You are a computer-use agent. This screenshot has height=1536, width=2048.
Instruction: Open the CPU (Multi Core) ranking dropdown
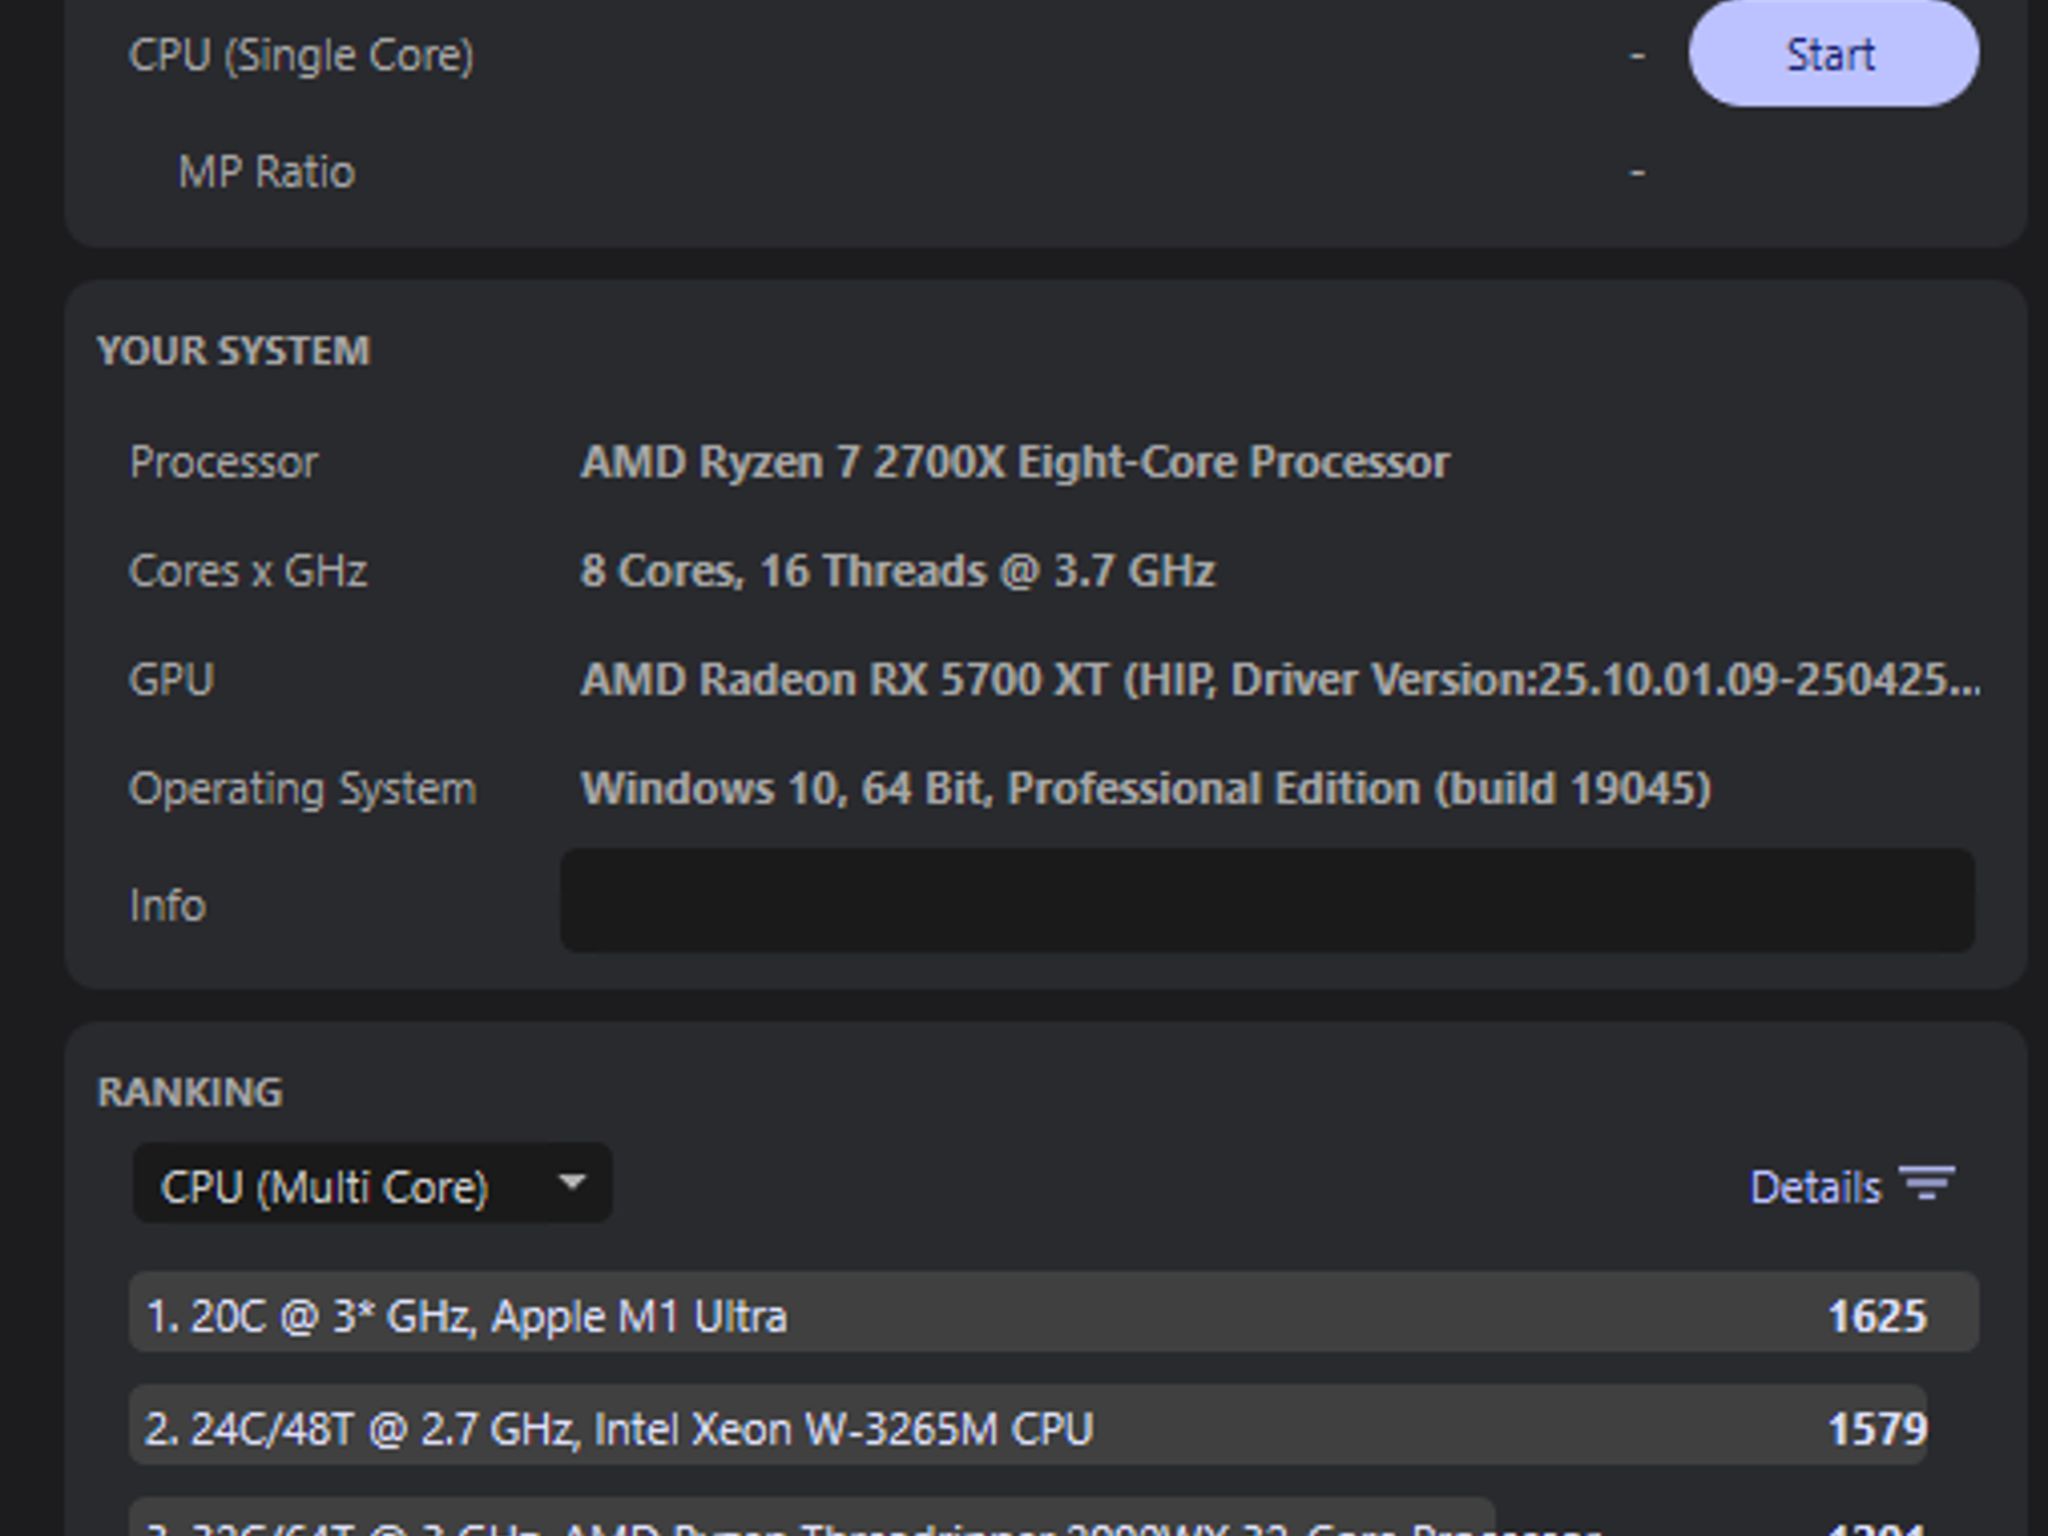tap(372, 1185)
